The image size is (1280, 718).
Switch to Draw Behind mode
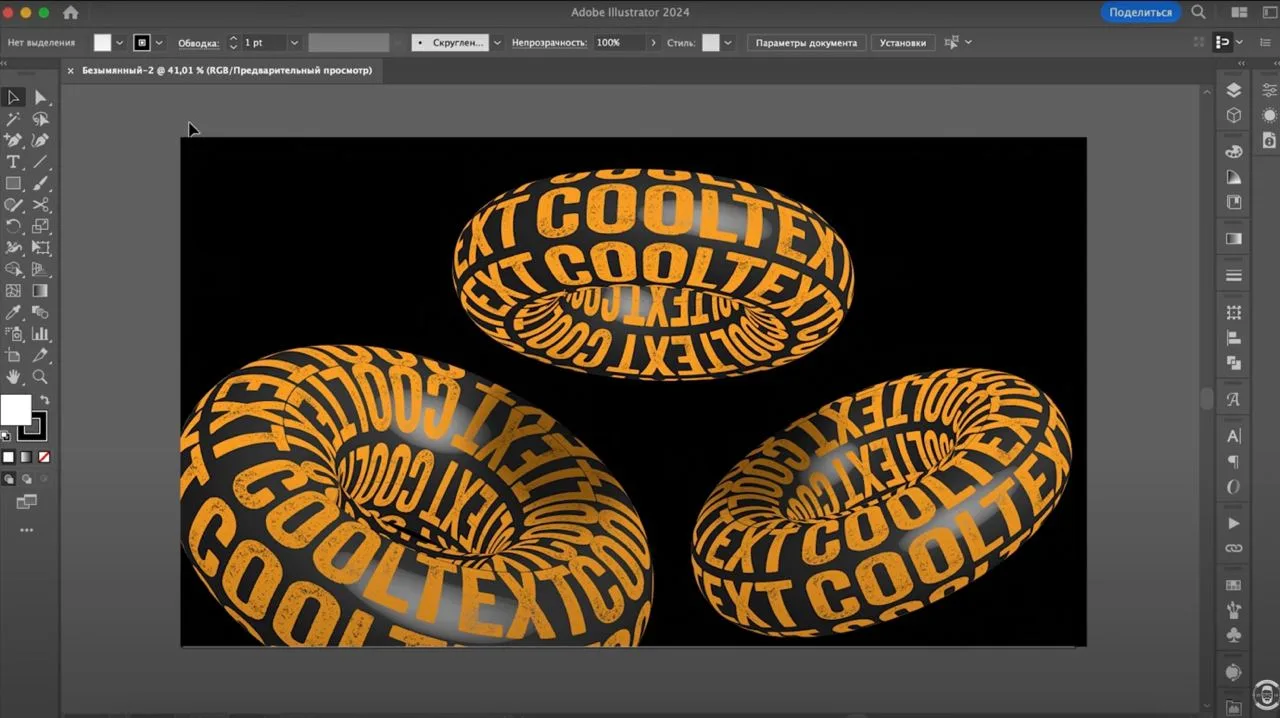(x=26, y=479)
